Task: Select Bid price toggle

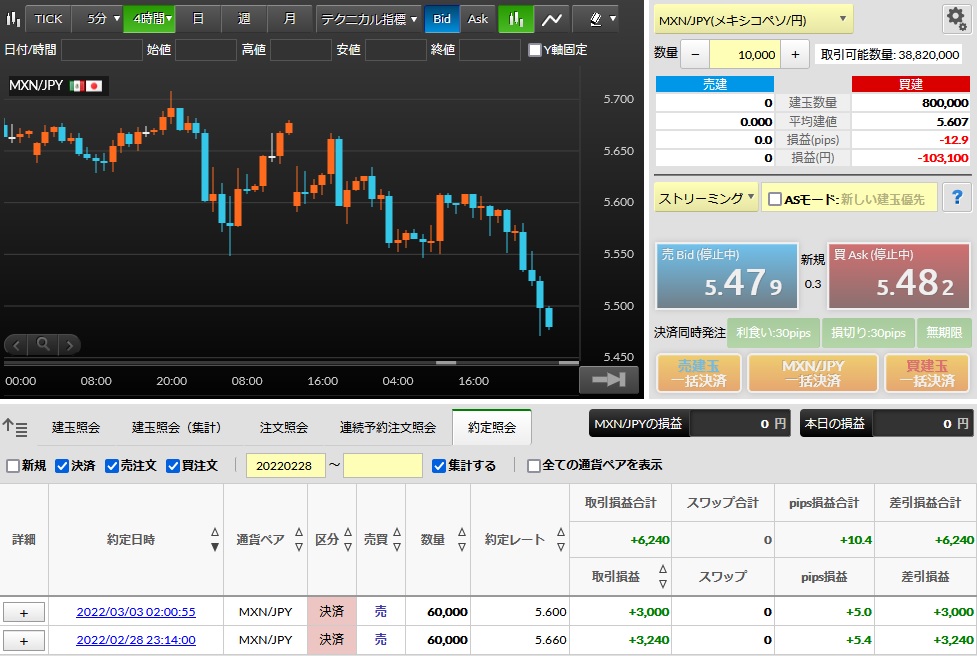Action: 442,19
